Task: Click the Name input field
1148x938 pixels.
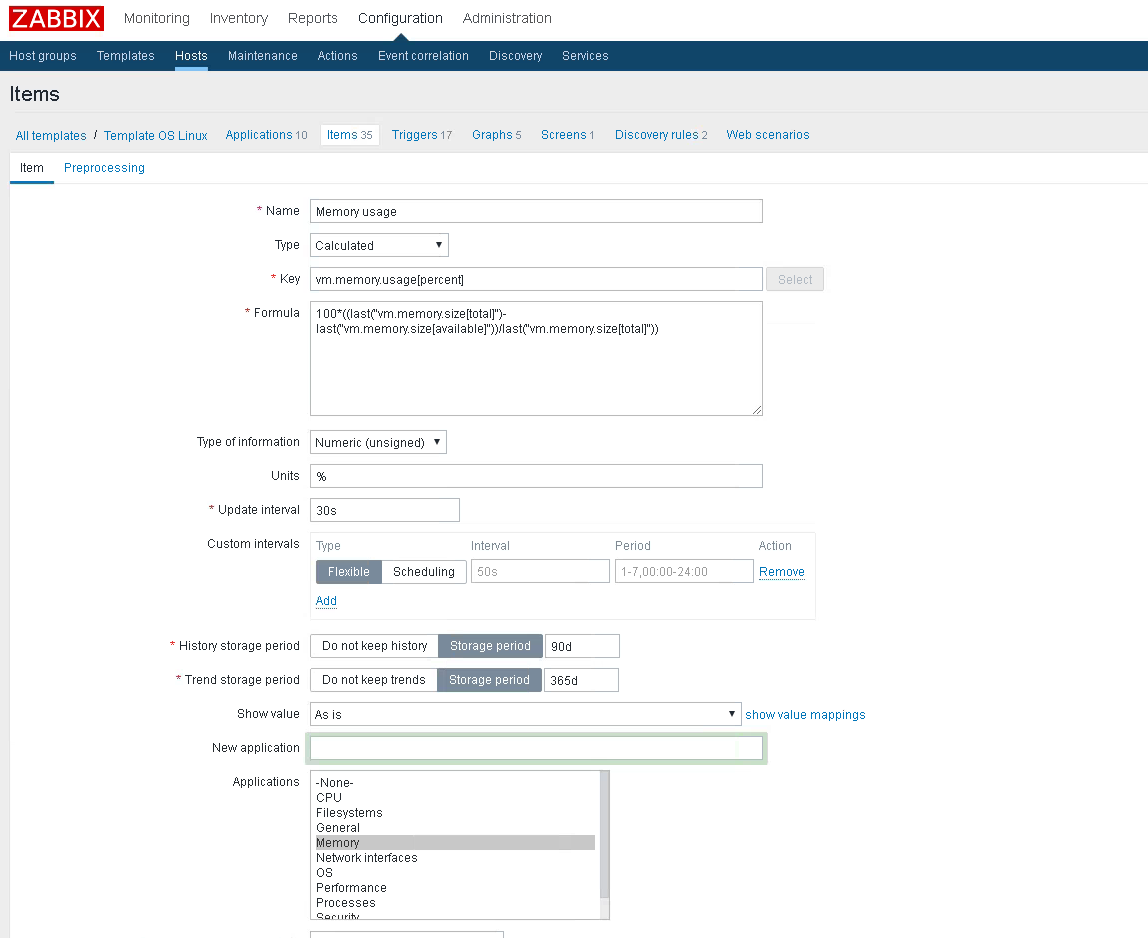Action: click(536, 211)
